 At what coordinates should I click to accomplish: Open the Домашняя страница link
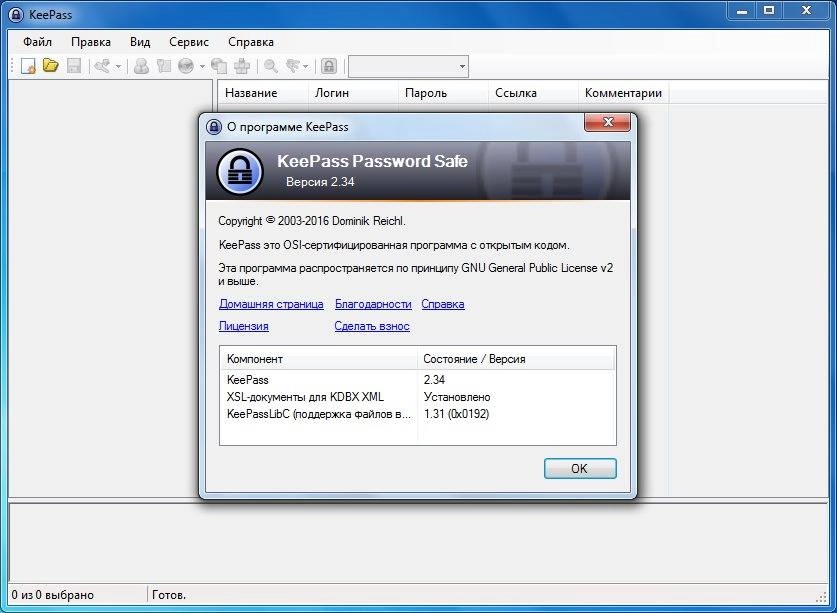click(x=271, y=304)
